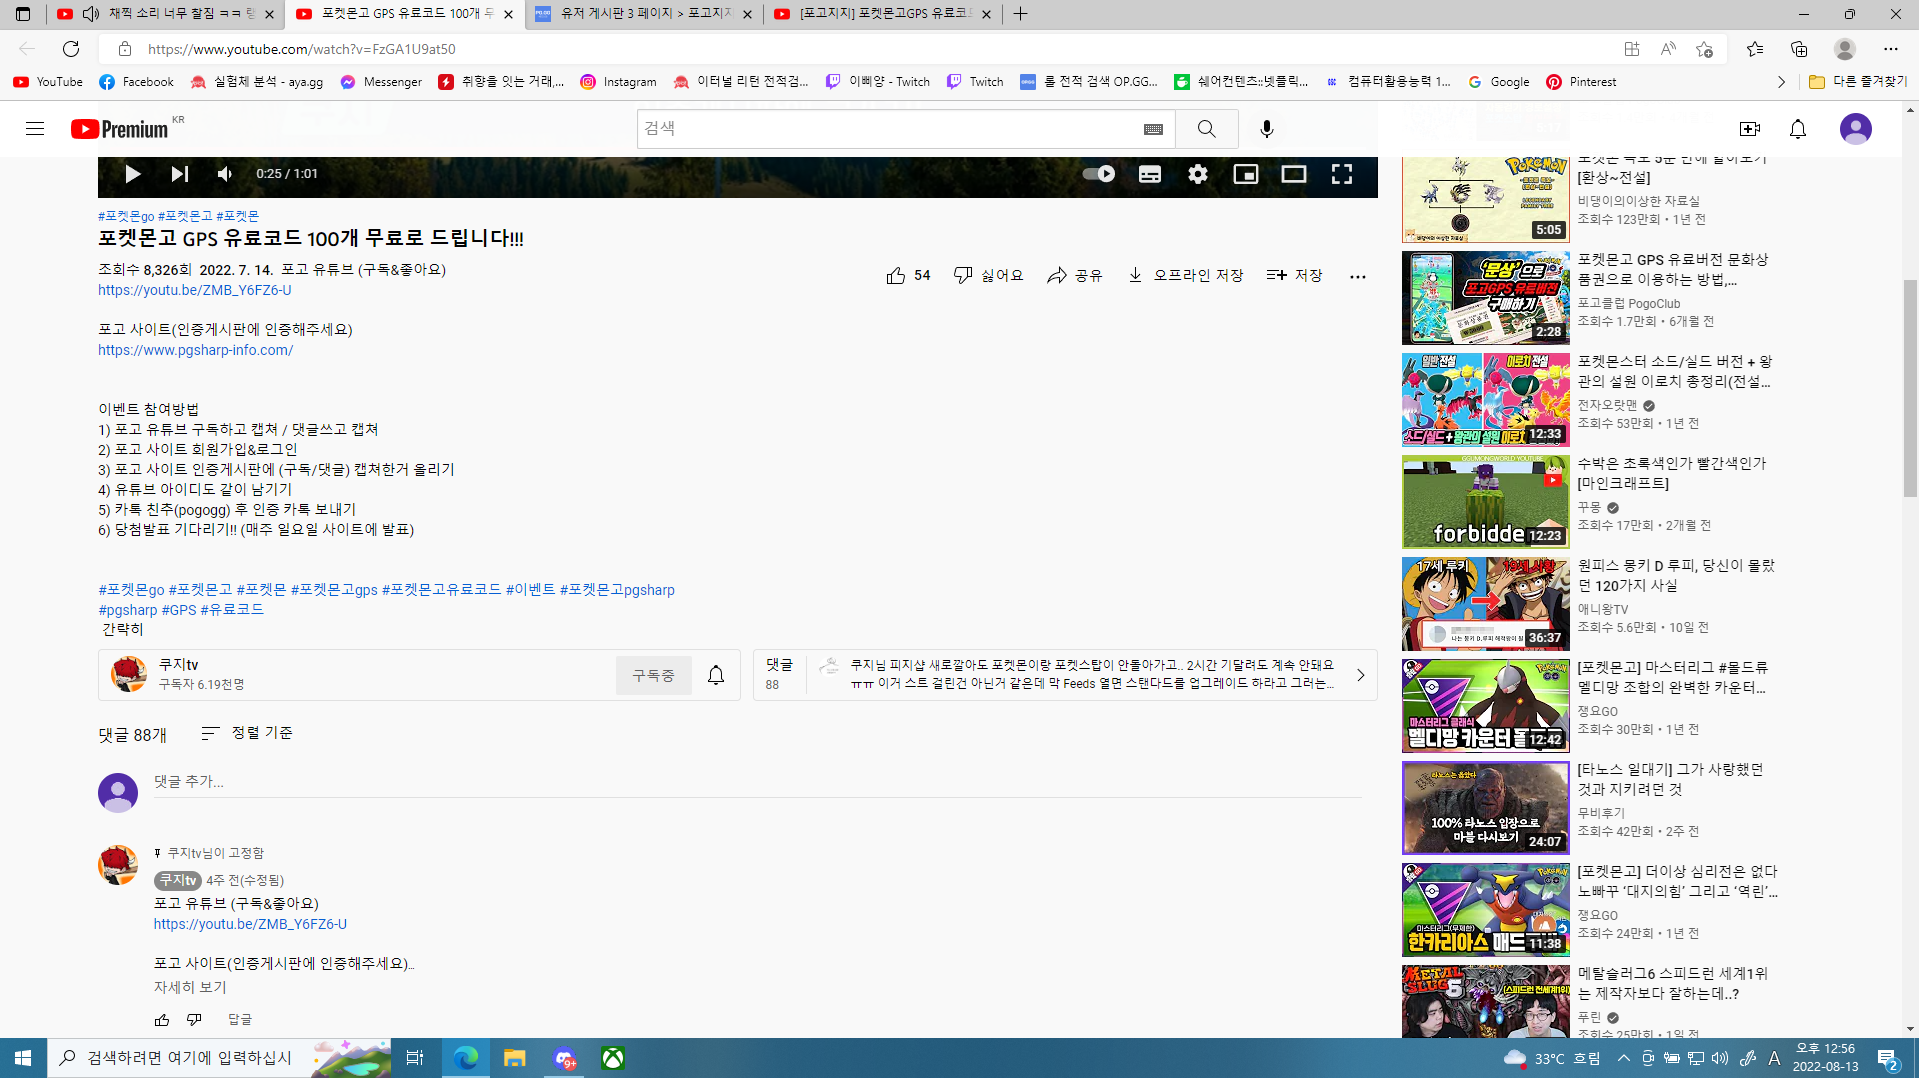Image resolution: width=1919 pixels, height=1078 pixels.
Task: Like the video with thumbs up
Action: coord(896,275)
